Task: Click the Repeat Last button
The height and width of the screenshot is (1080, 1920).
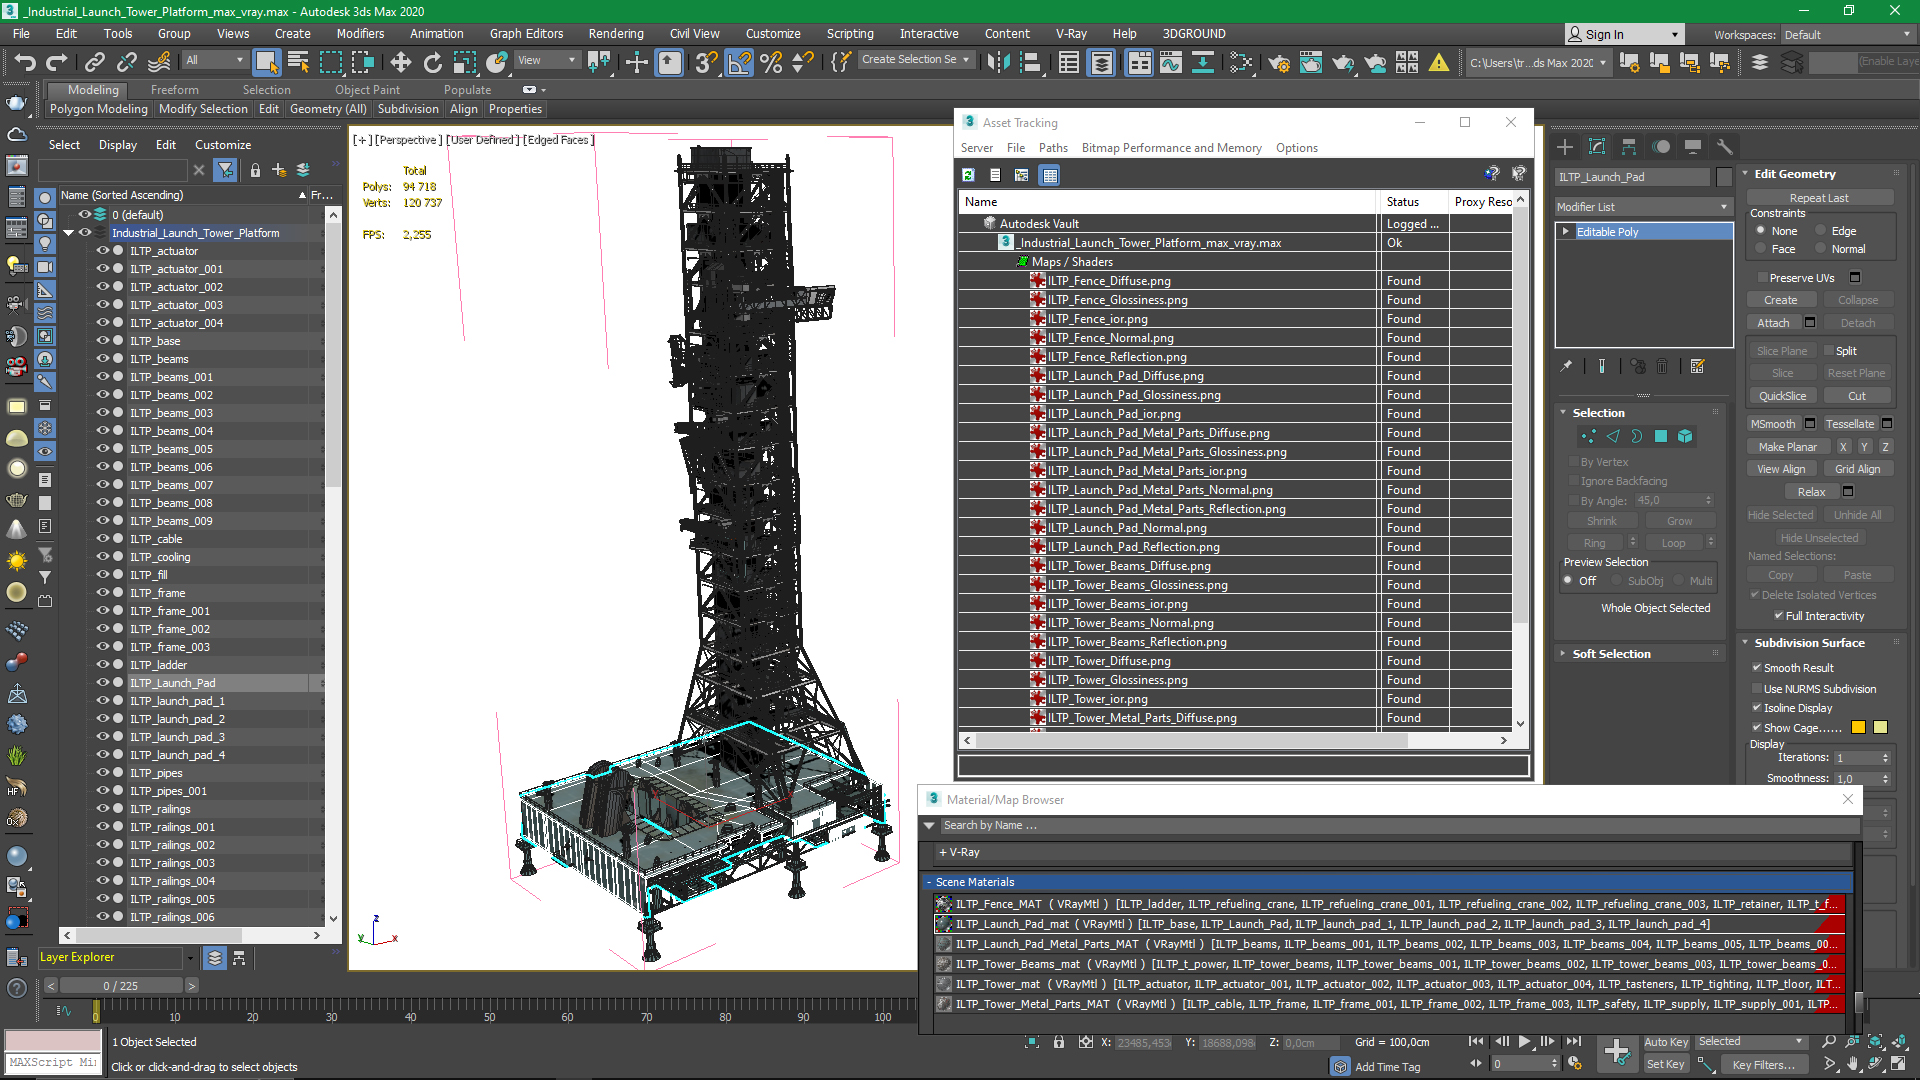Action: (x=1819, y=198)
